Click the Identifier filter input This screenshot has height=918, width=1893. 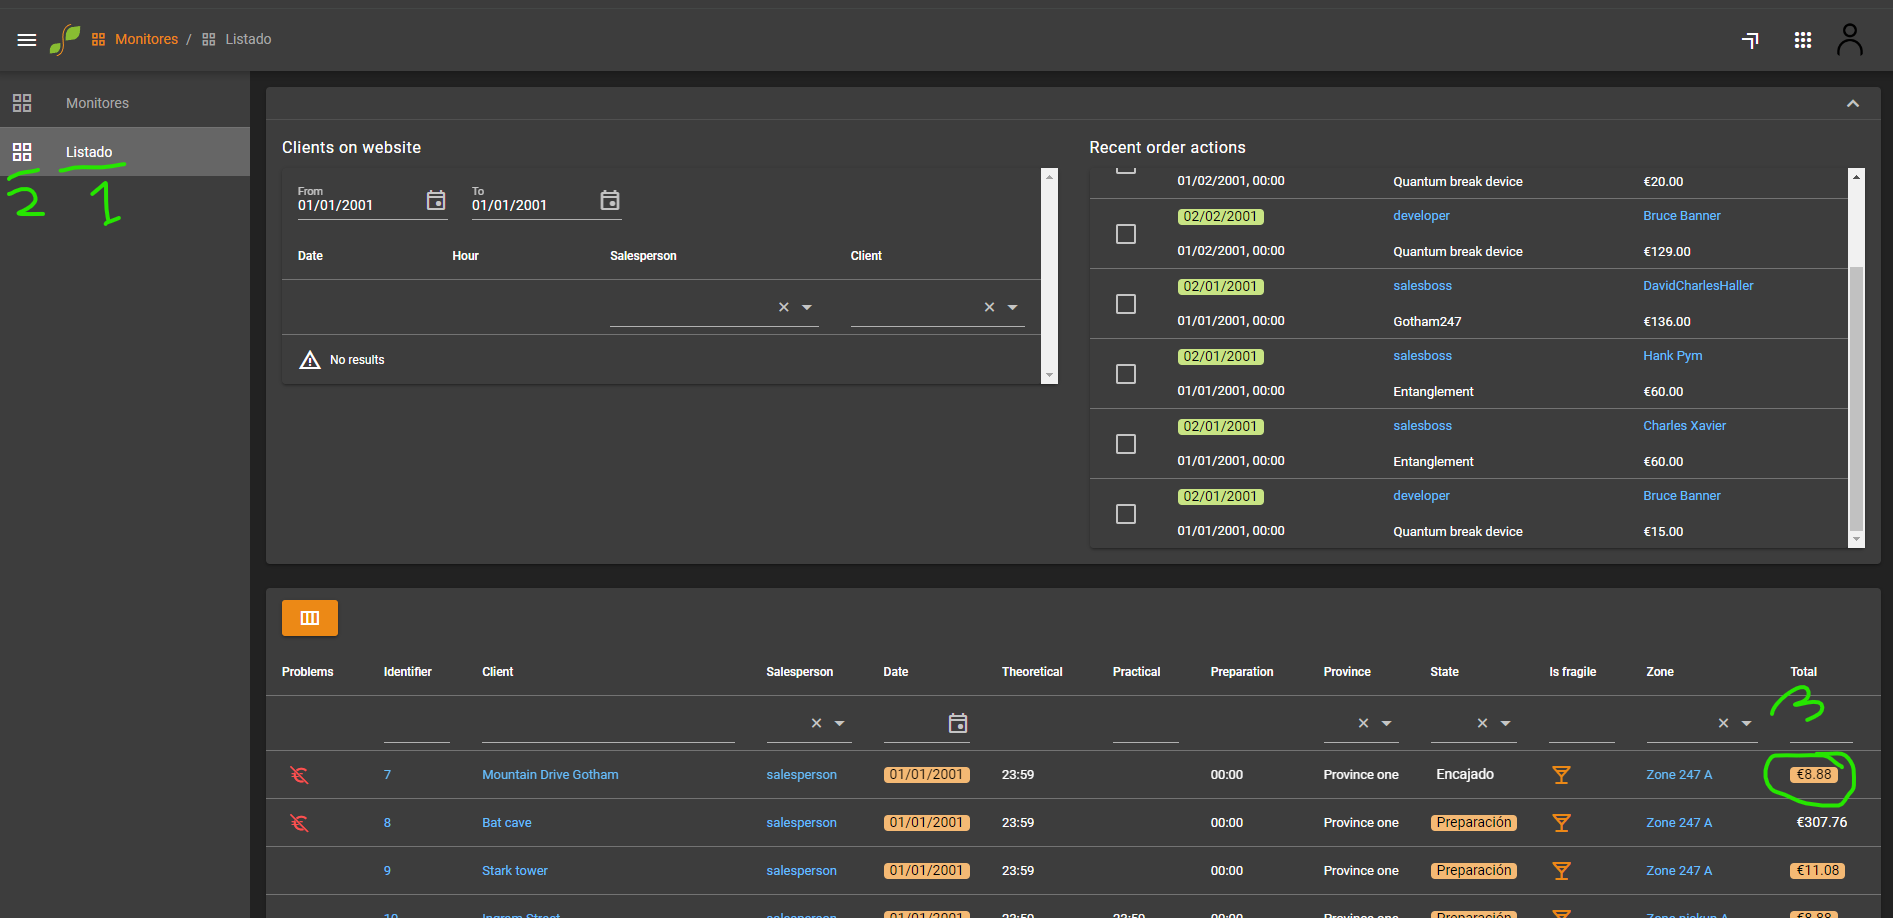[x=416, y=723]
